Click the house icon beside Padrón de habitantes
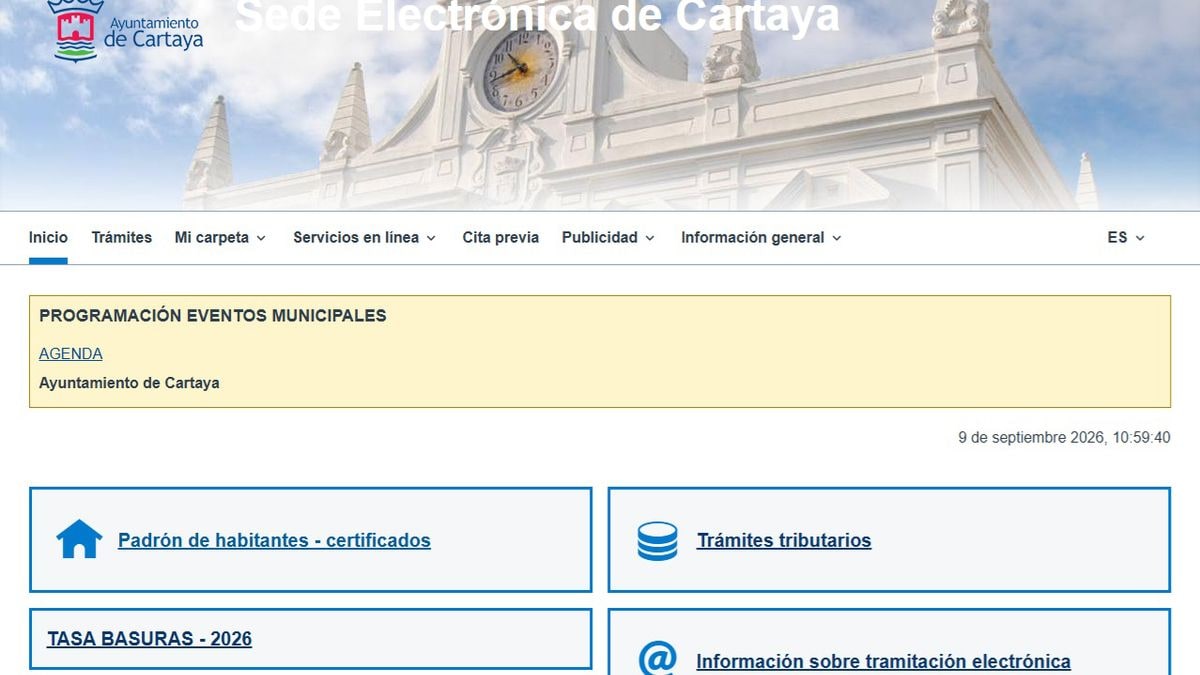The image size is (1200, 675). click(79, 539)
